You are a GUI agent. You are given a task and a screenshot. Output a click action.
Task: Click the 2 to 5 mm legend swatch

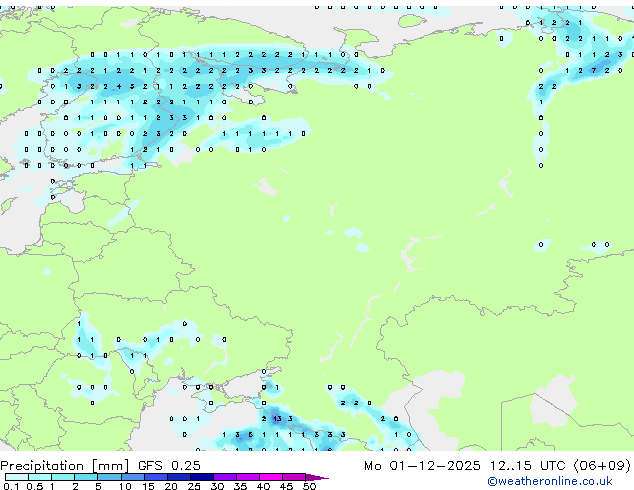point(86,477)
